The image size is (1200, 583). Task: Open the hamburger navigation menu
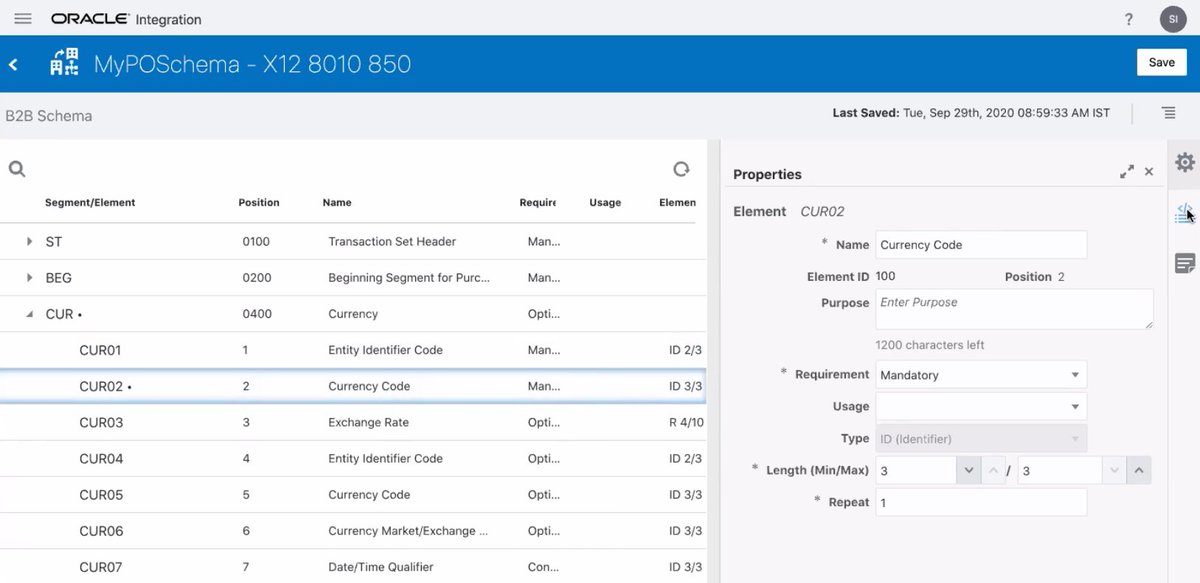pos(23,19)
